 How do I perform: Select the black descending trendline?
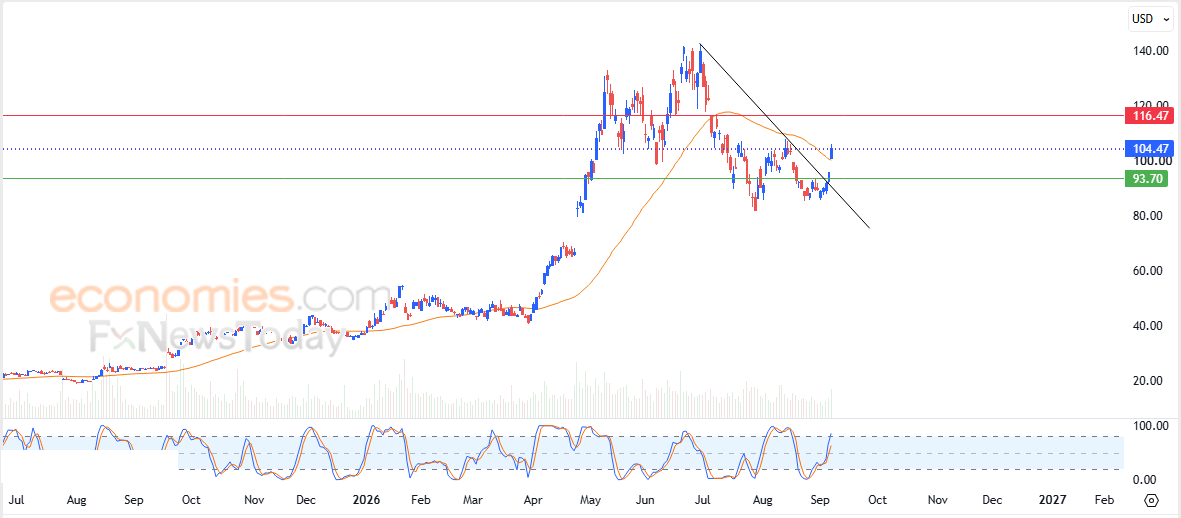pyautogui.click(x=783, y=136)
